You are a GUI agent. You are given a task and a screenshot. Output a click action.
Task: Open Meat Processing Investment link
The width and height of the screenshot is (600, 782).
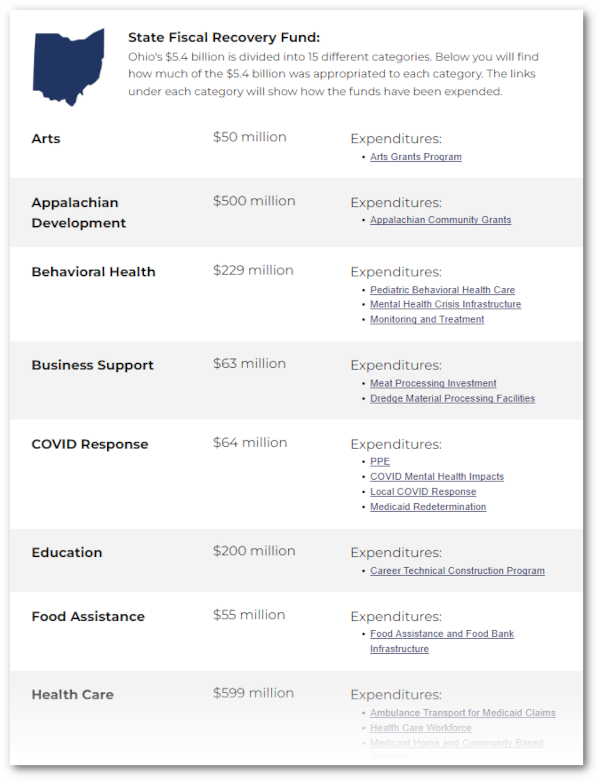433,383
